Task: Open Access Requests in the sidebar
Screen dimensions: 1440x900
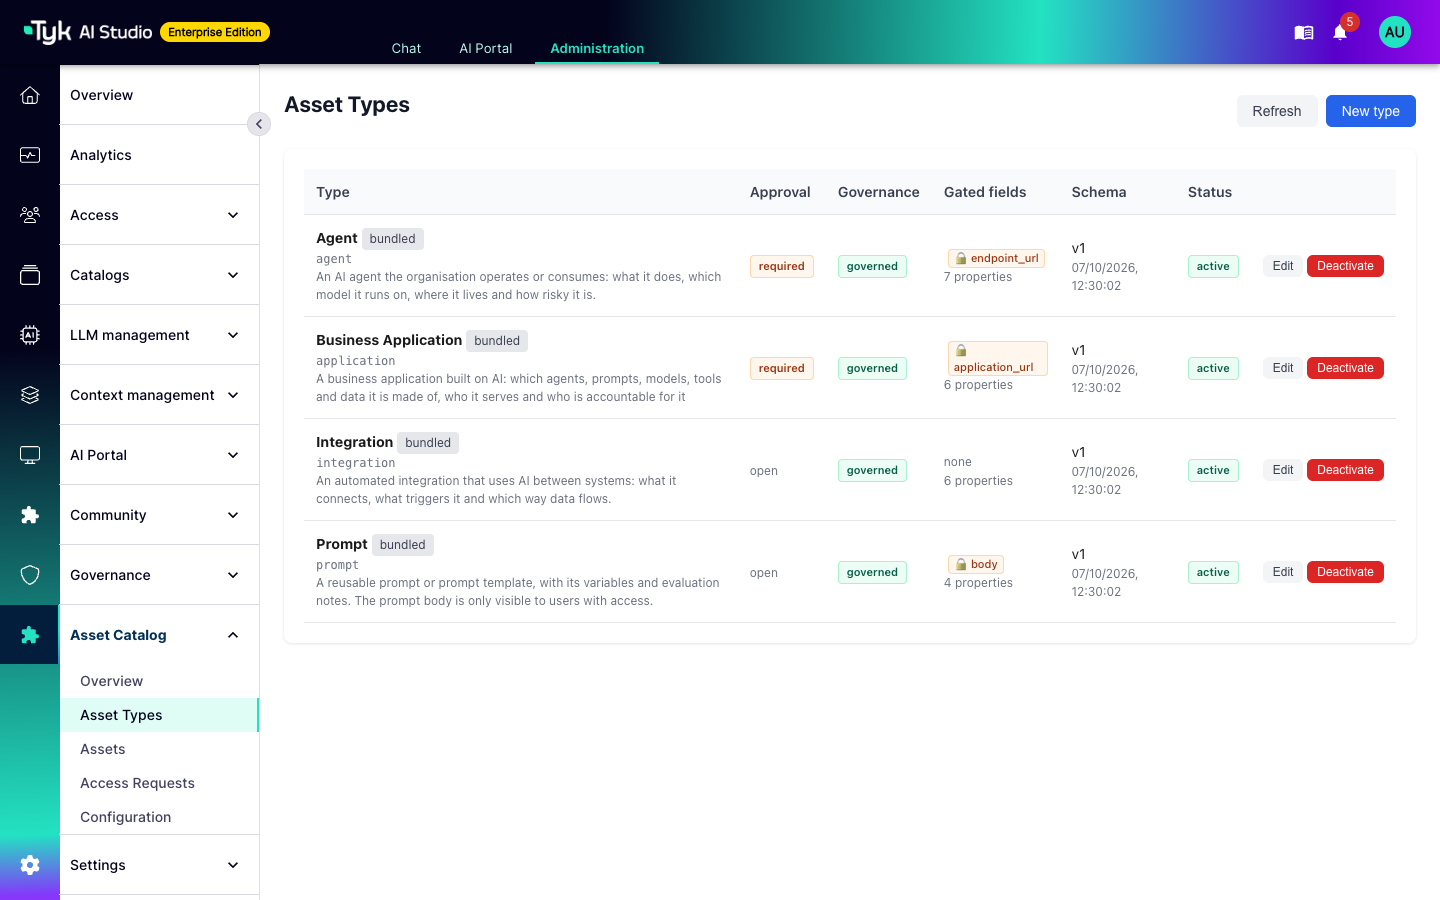Action: [160, 783]
